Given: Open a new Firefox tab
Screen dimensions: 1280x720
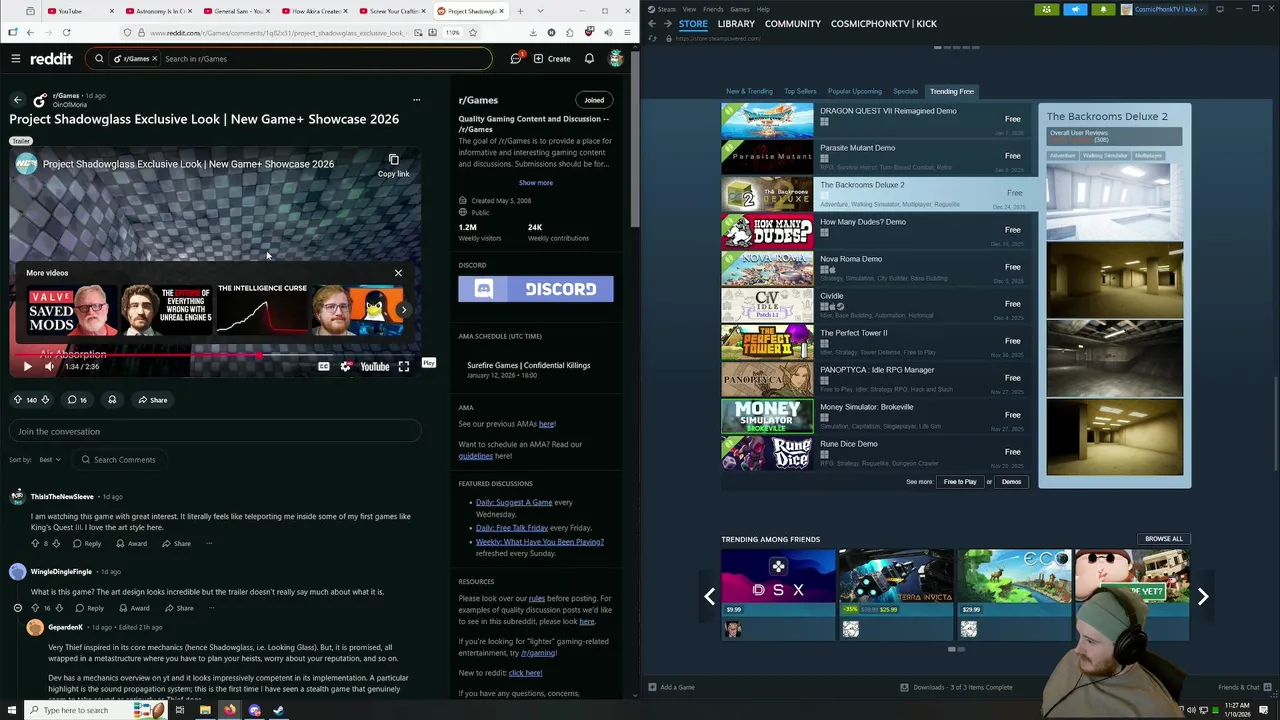Looking at the screenshot, I should [520, 11].
